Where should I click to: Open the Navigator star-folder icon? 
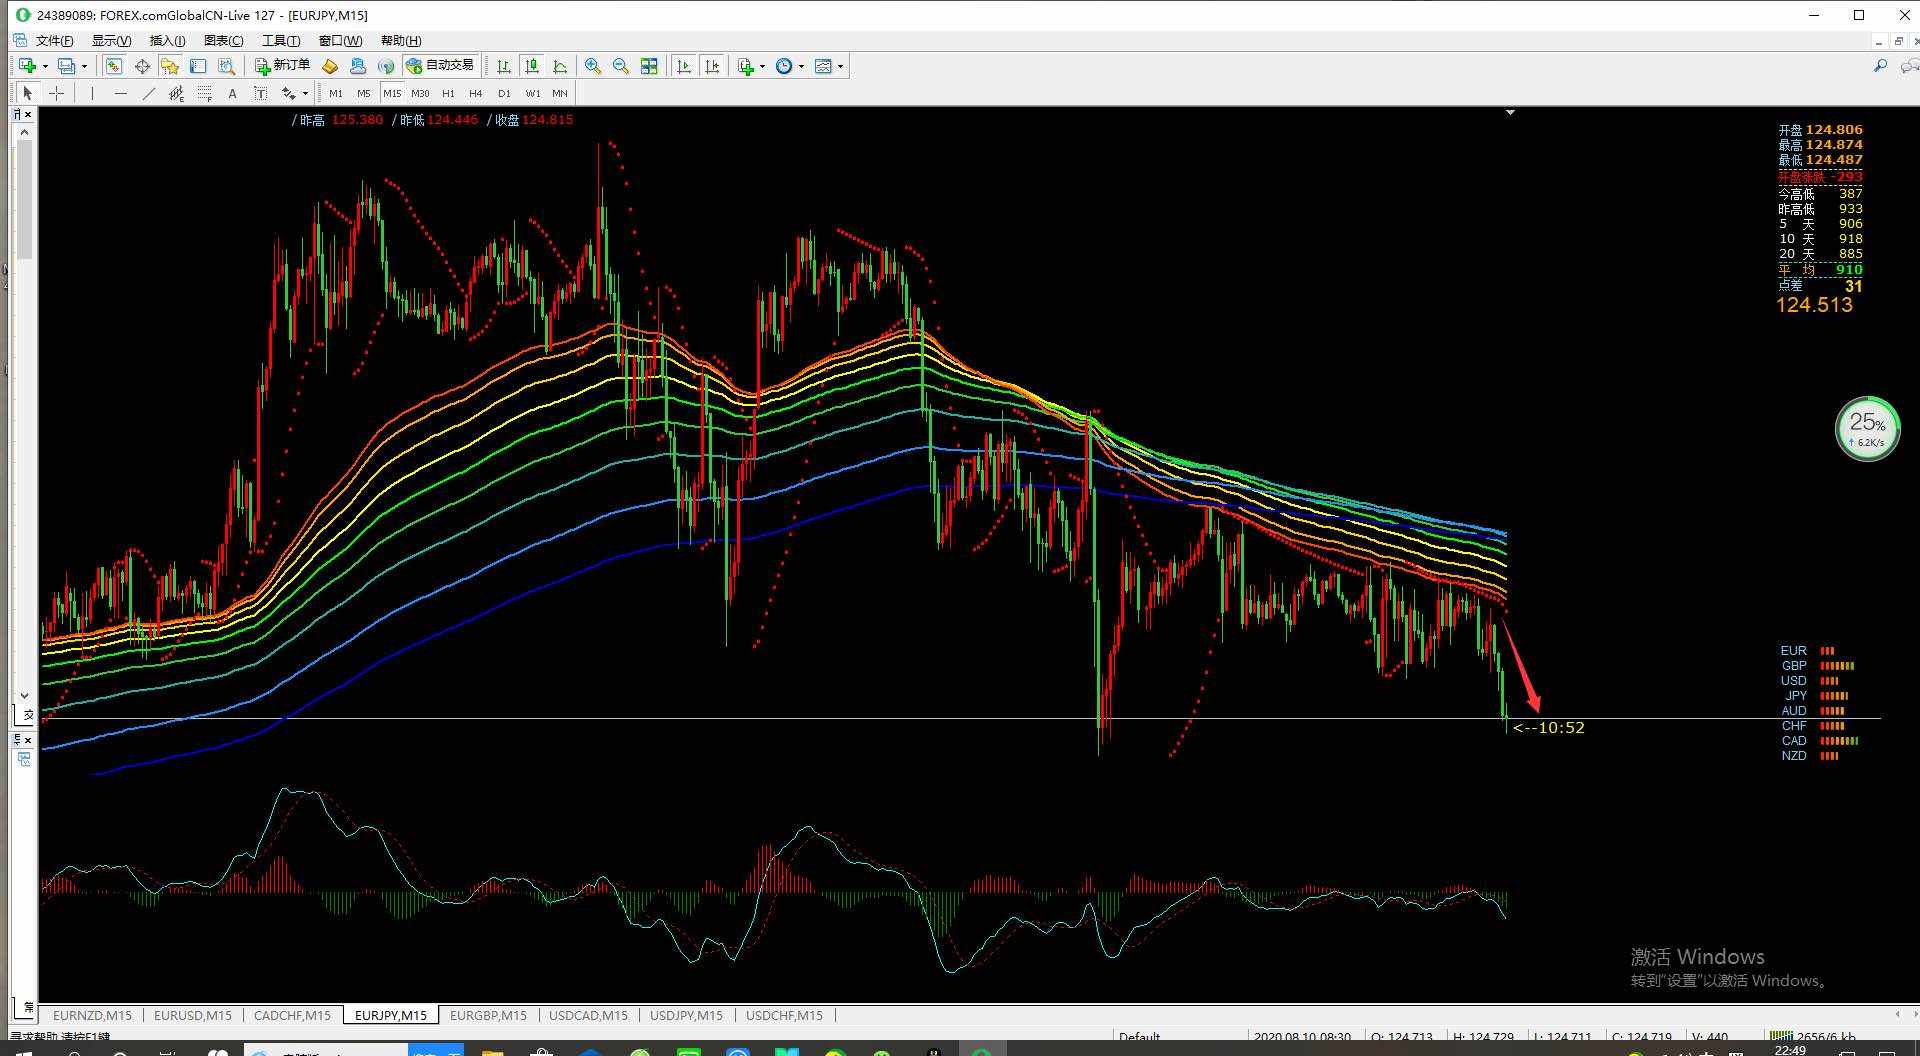(x=170, y=66)
